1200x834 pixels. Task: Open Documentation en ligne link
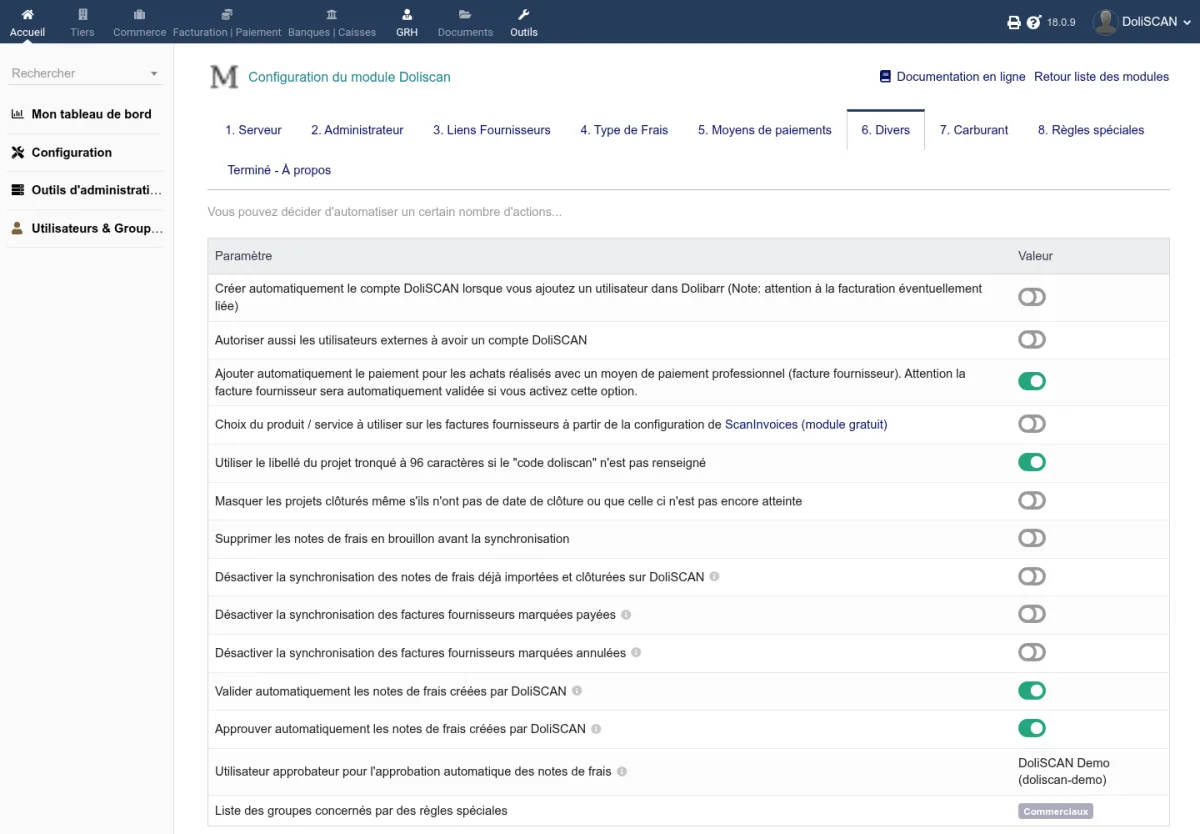[x=961, y=77]
